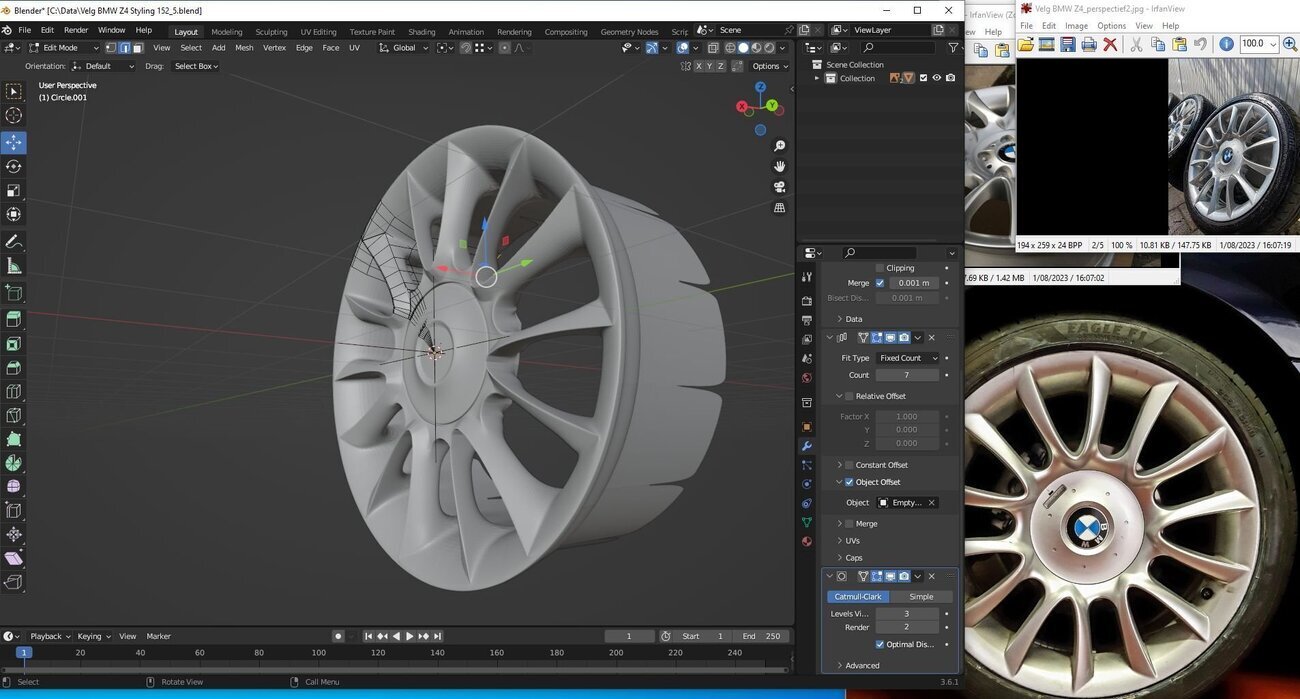Screen dimensions: 1300x699
Task: Click the Open folder icon in IrfanView
Action: (1026, 44)
